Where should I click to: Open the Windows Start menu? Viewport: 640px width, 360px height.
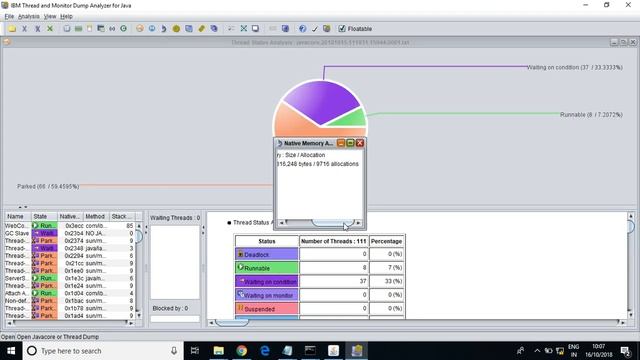click(x=11, y=351)
